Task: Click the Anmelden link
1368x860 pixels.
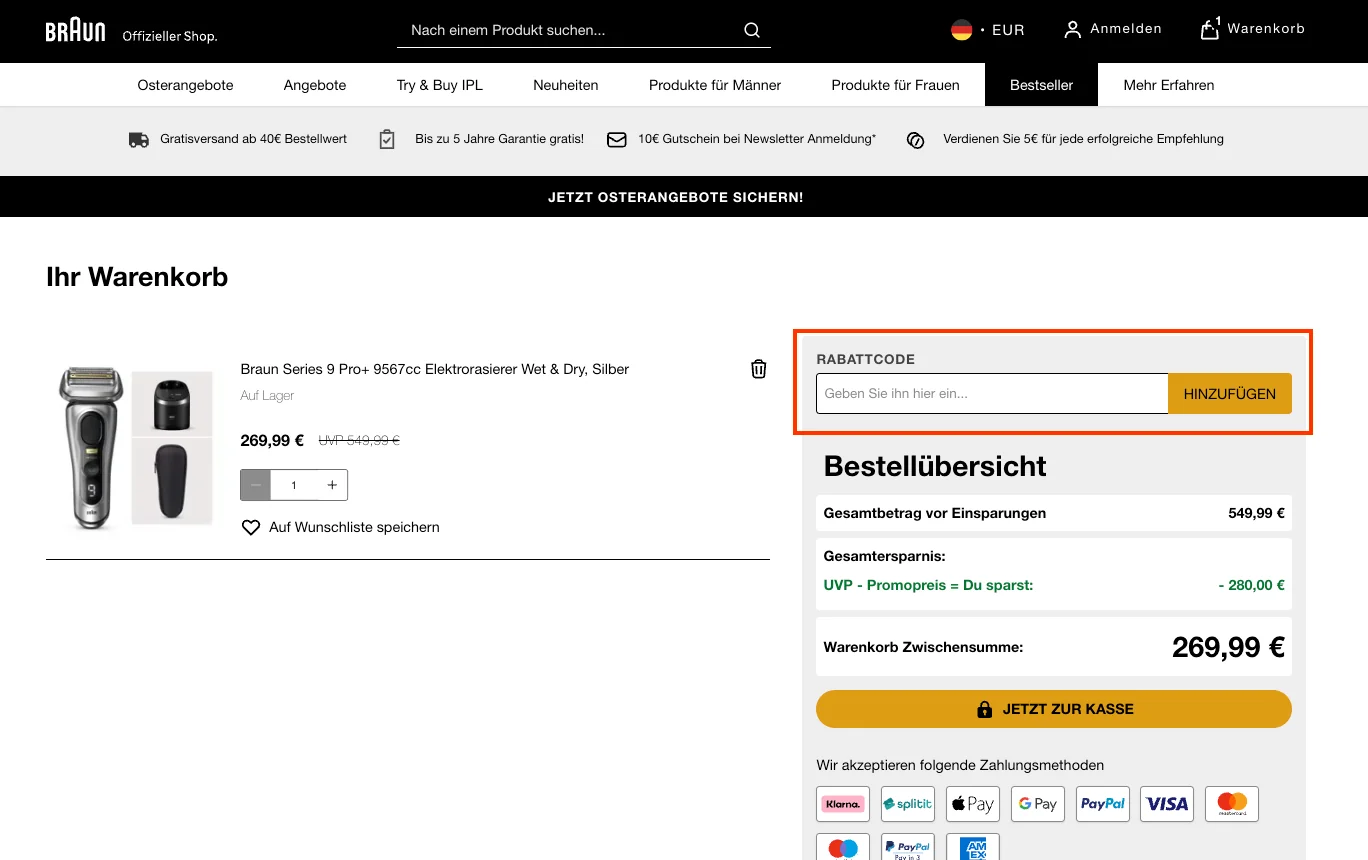Action: point(1126,29)
